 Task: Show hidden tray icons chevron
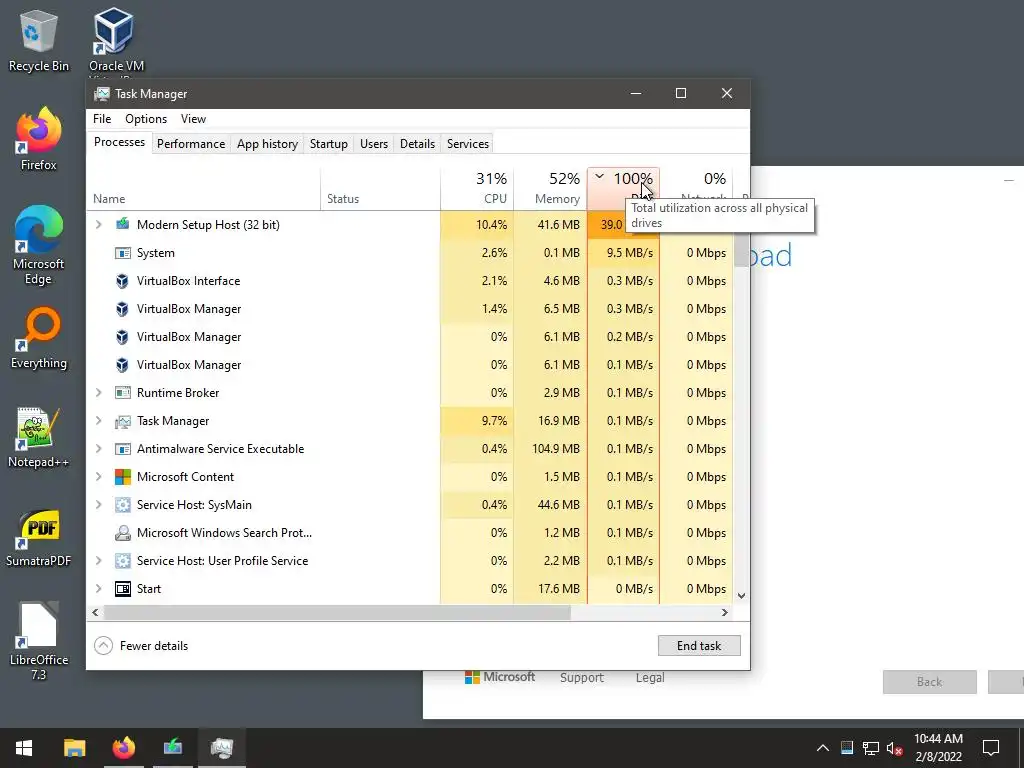(x=822, y=748)
